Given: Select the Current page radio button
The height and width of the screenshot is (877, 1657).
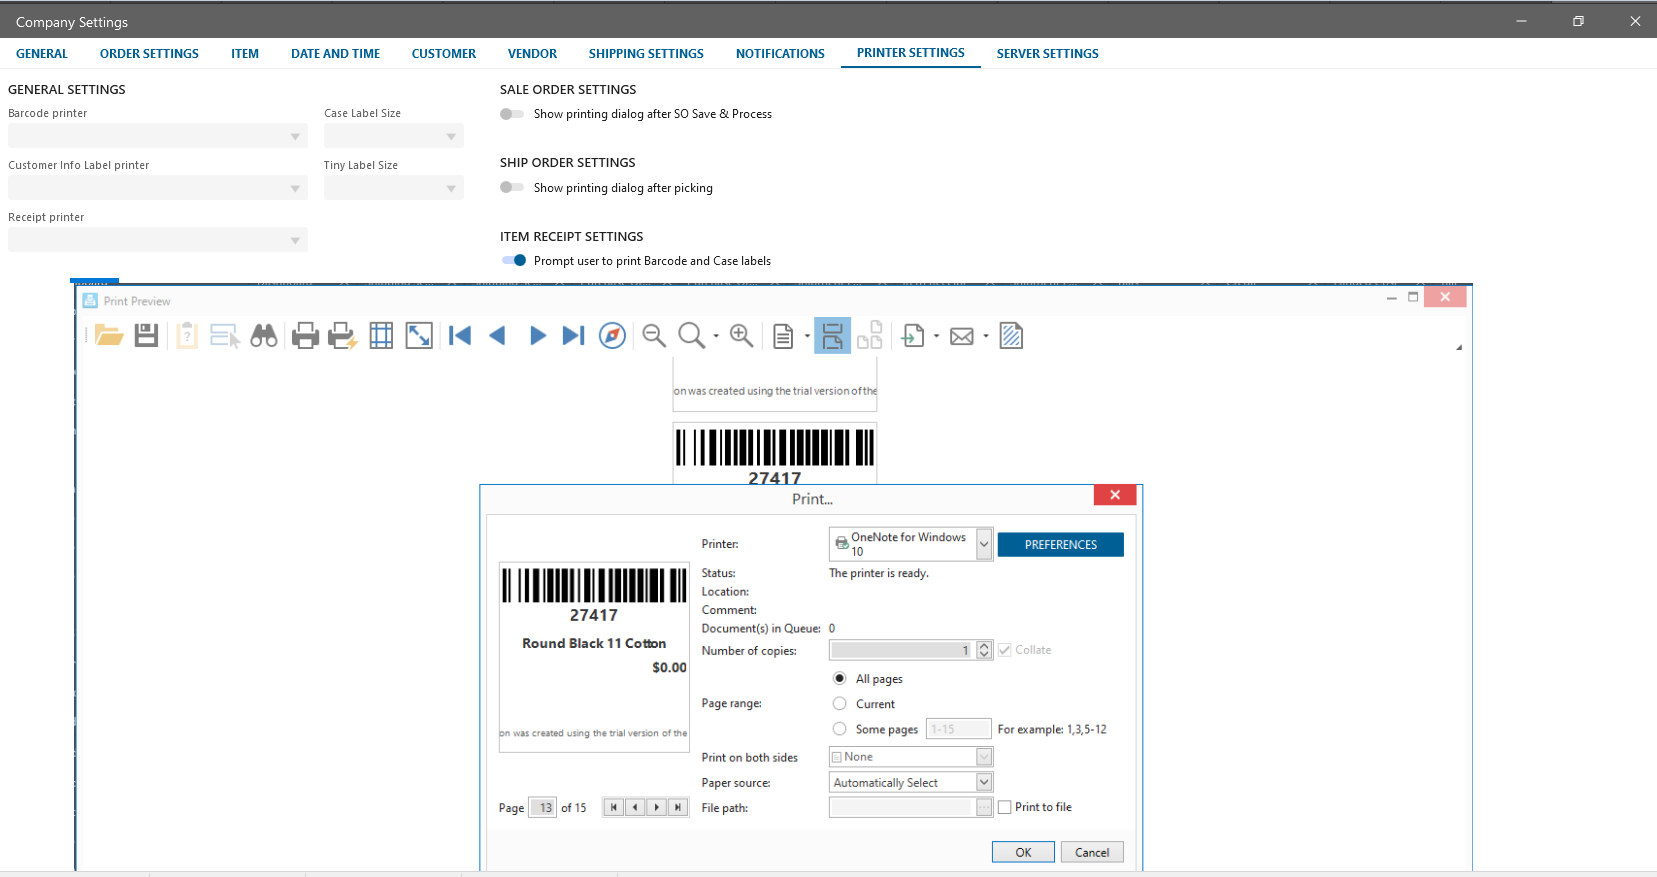Looking at the screenshot, I should coord(840,703).
